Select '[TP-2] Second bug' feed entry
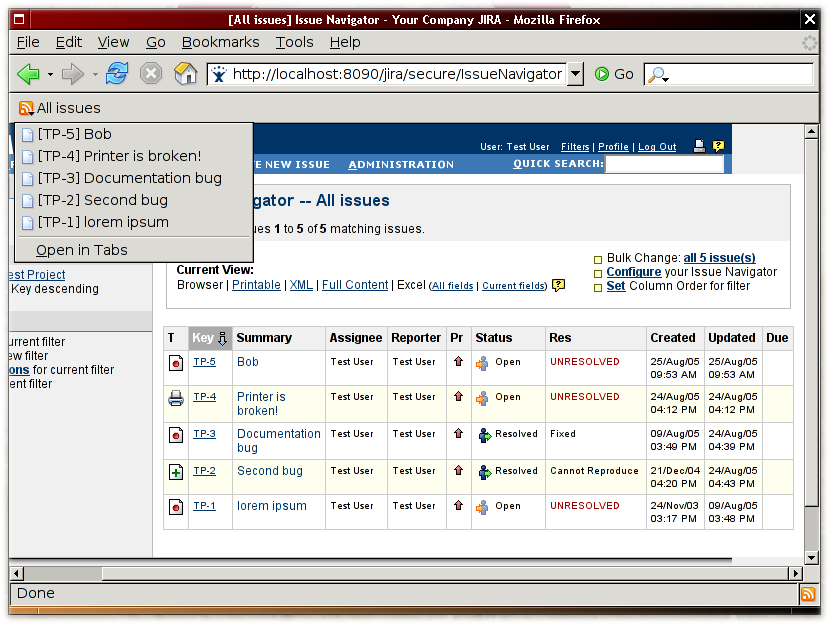Viewport: 830px width, 625px height. coord(134,200)
